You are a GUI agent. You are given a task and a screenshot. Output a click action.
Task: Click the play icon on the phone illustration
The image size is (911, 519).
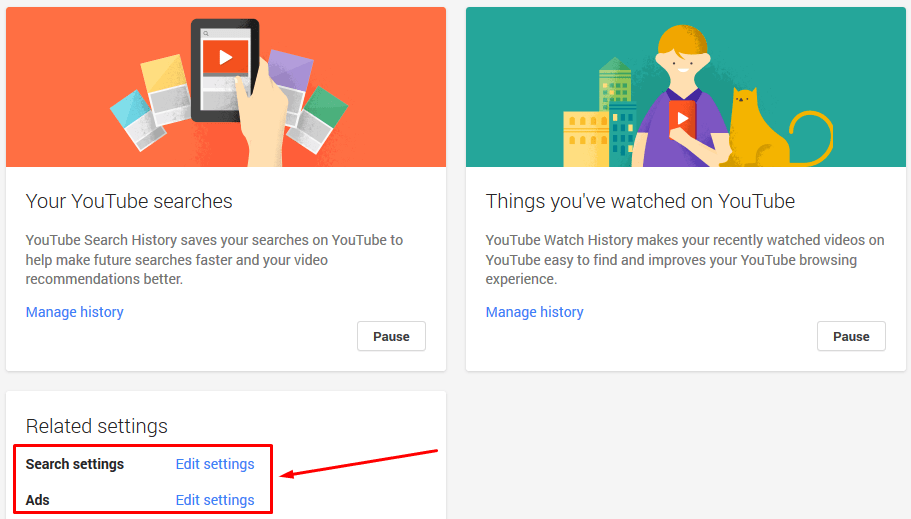(225, 57)
